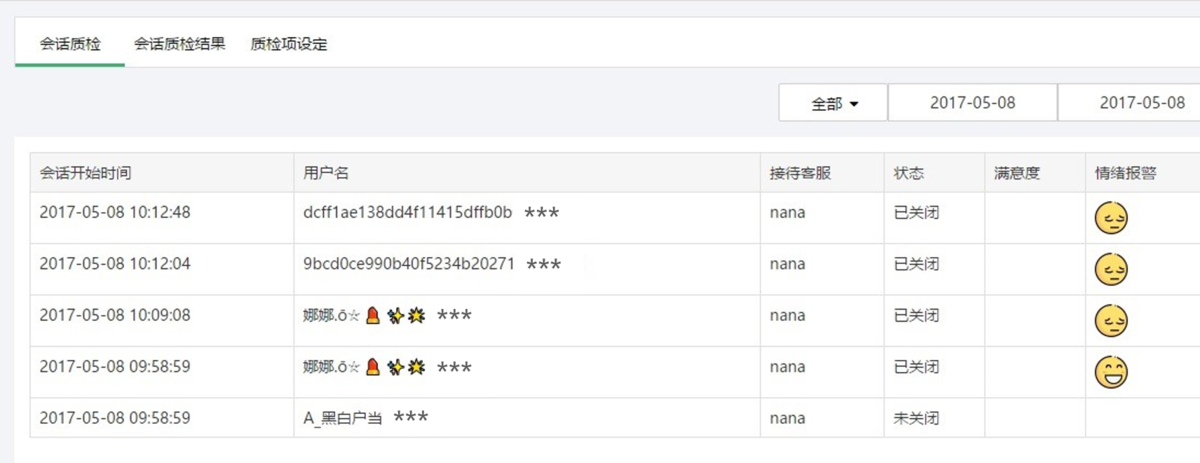Click sad emoji for 10:12:04 session
1200x463 pixels.
click(1111, 269)
